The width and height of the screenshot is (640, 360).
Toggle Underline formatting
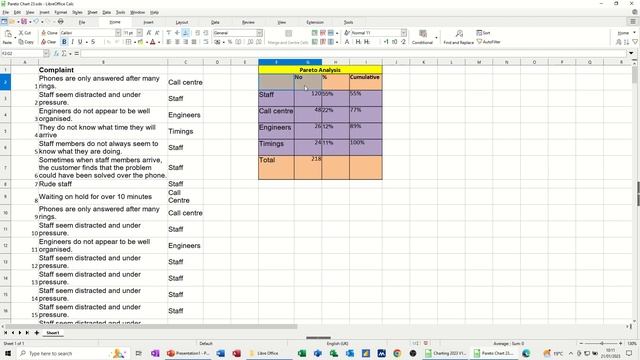[x=80, y=42]
